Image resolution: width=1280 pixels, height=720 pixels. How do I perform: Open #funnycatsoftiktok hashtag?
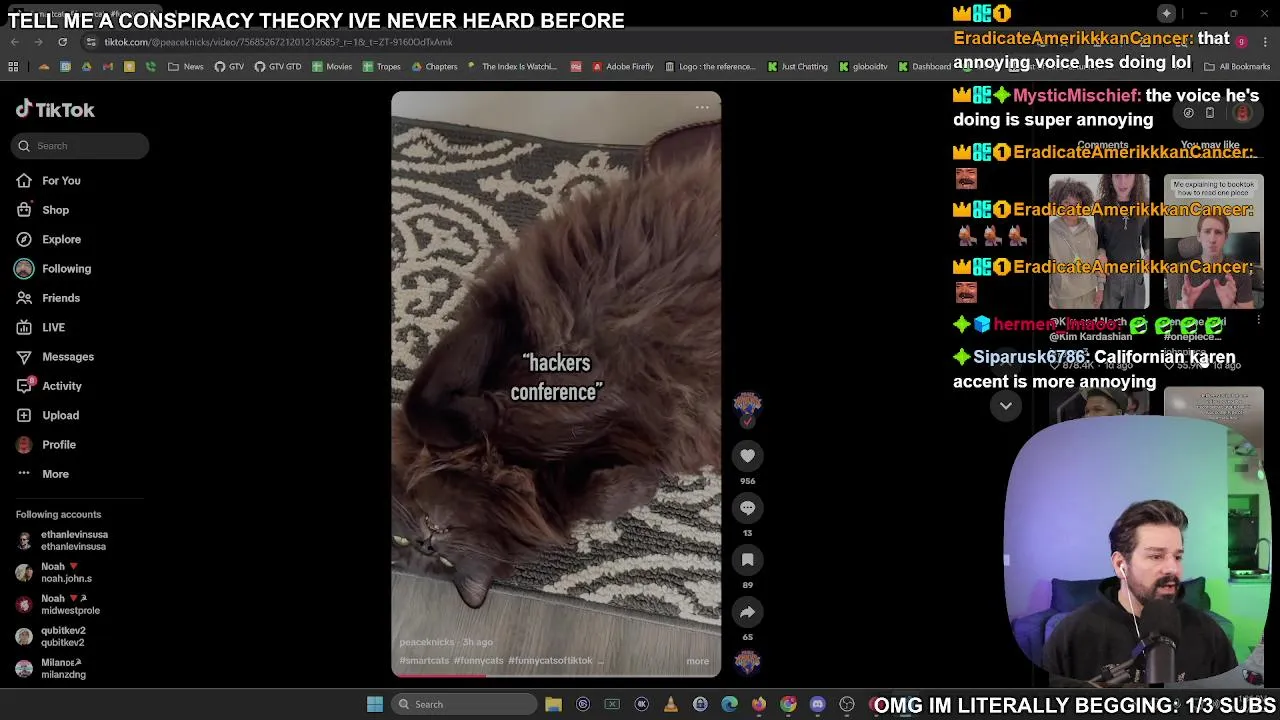pos(550,661)
